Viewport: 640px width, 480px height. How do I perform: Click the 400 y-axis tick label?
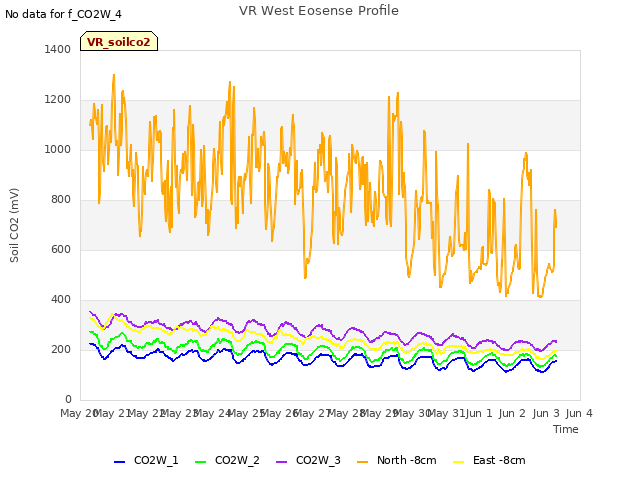[61, 300]
